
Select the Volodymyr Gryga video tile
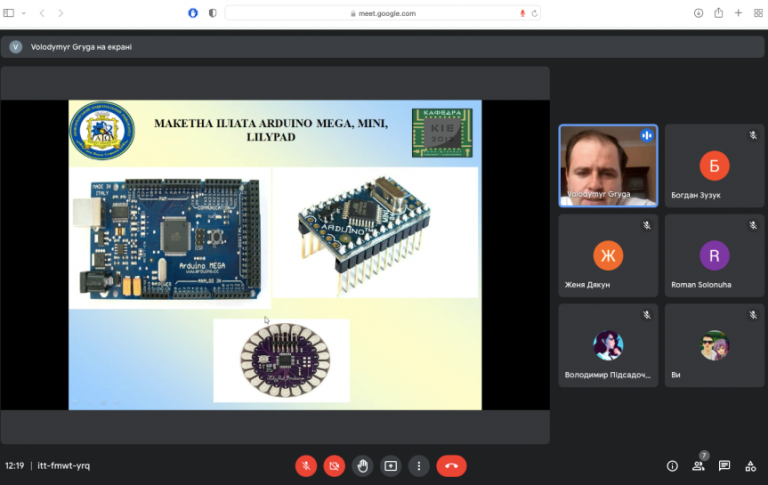[x=608, y=166]
